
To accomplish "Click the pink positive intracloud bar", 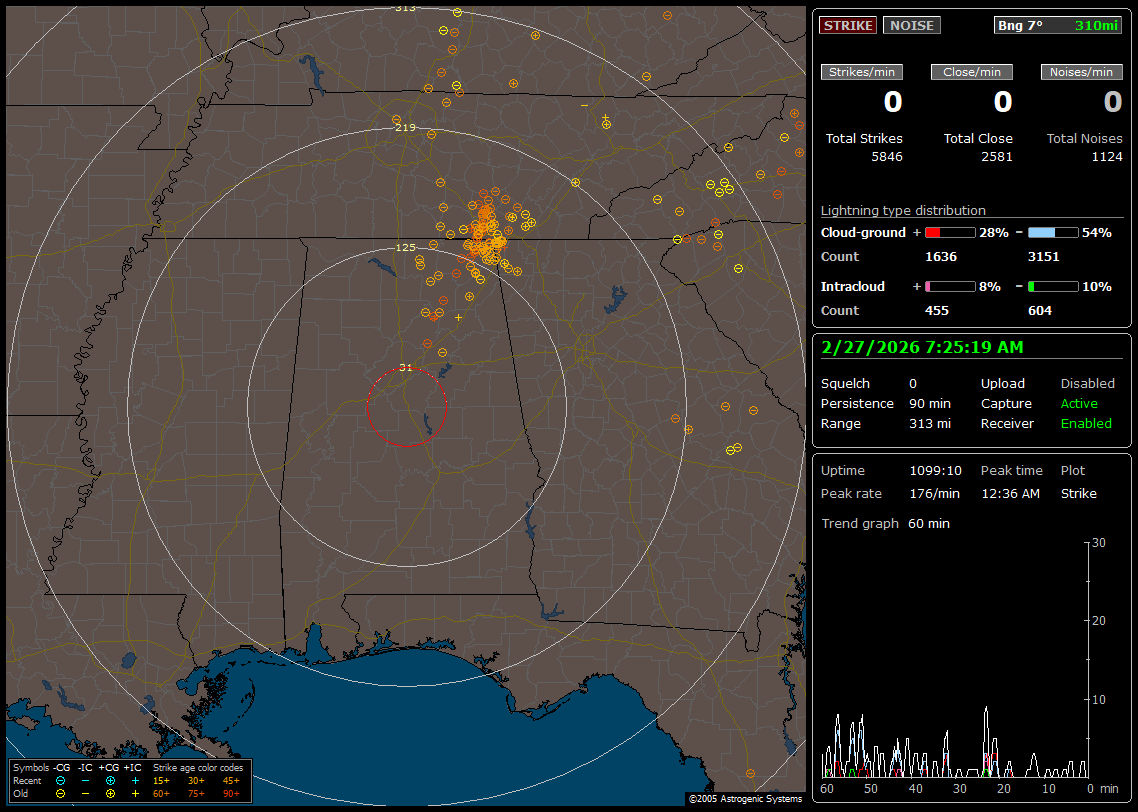I will click(x=949, y=286).
